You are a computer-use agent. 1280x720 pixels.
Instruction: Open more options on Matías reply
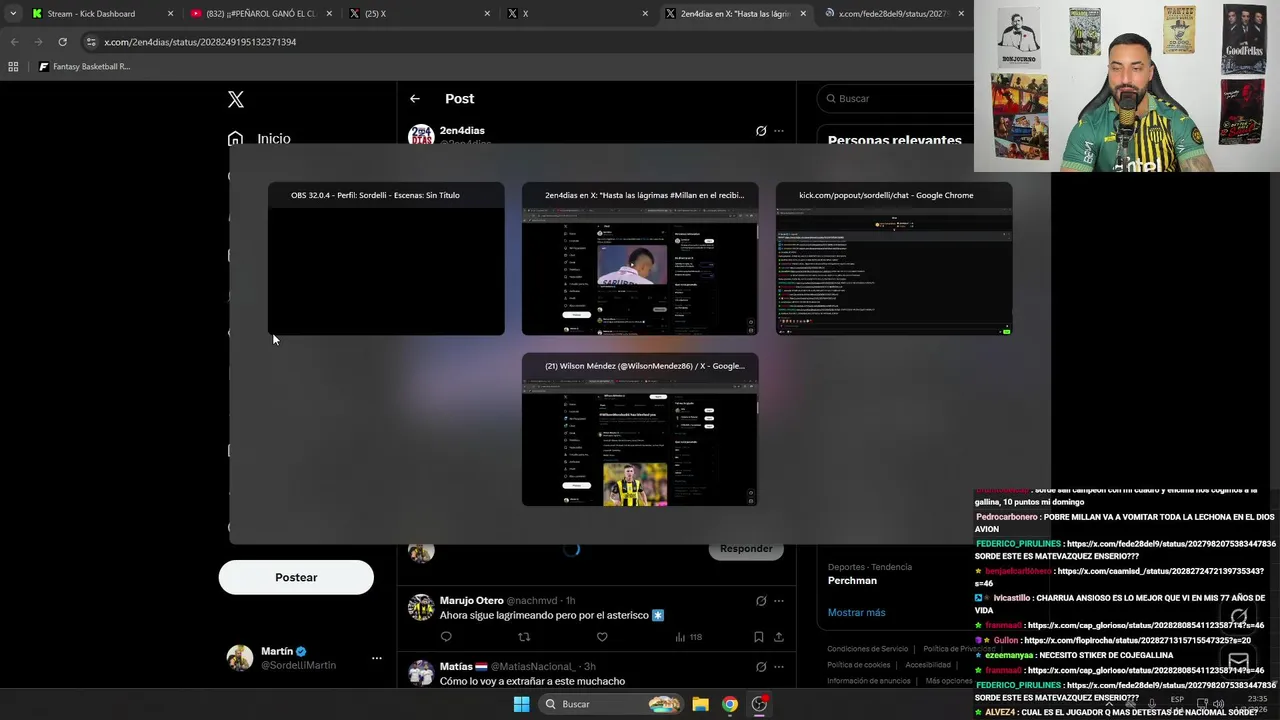point(779,667)
